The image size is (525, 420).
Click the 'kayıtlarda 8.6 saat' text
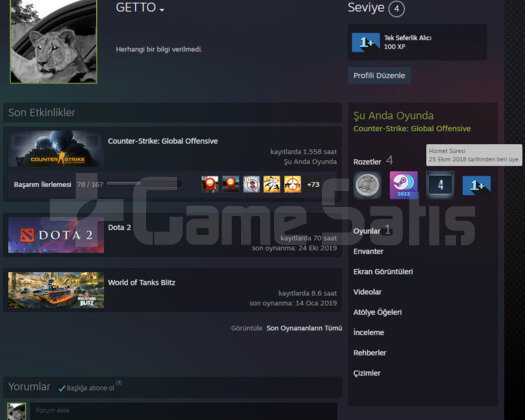pos(307,293)
